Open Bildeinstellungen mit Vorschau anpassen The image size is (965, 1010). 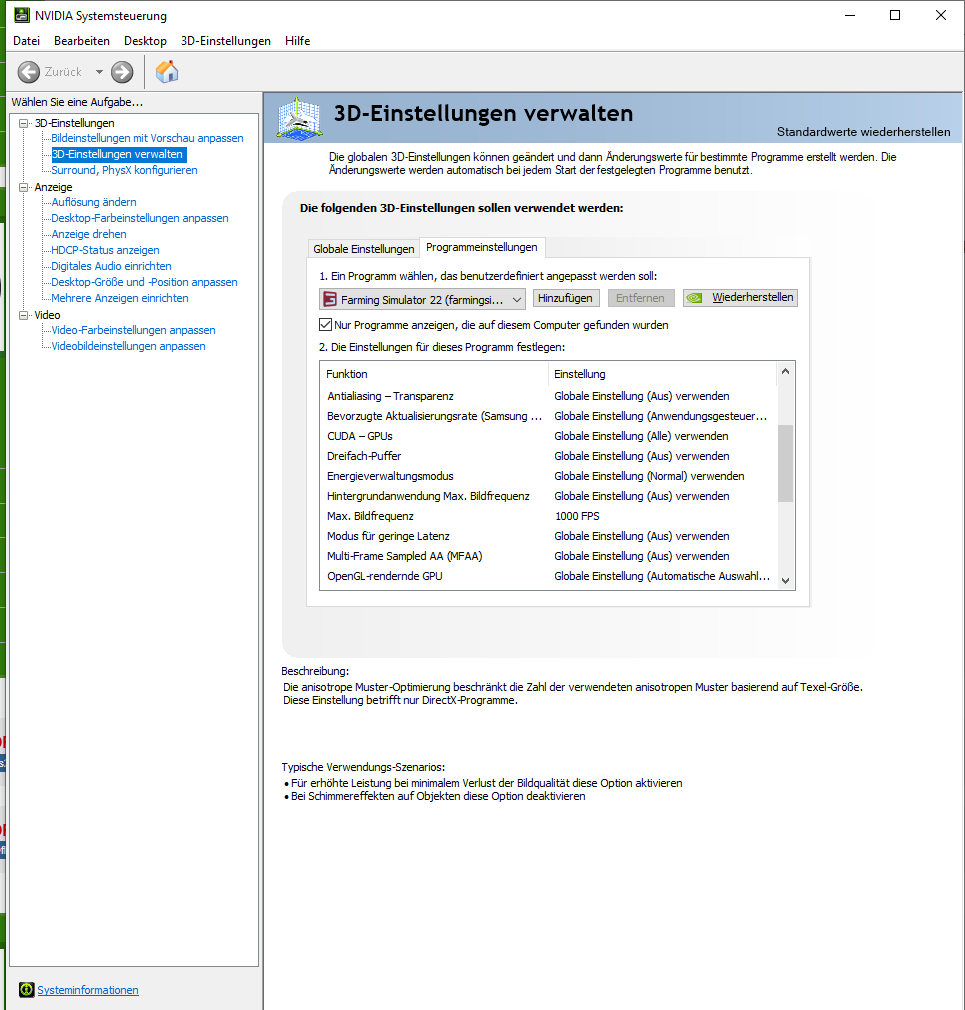click(x=148, y=138)
